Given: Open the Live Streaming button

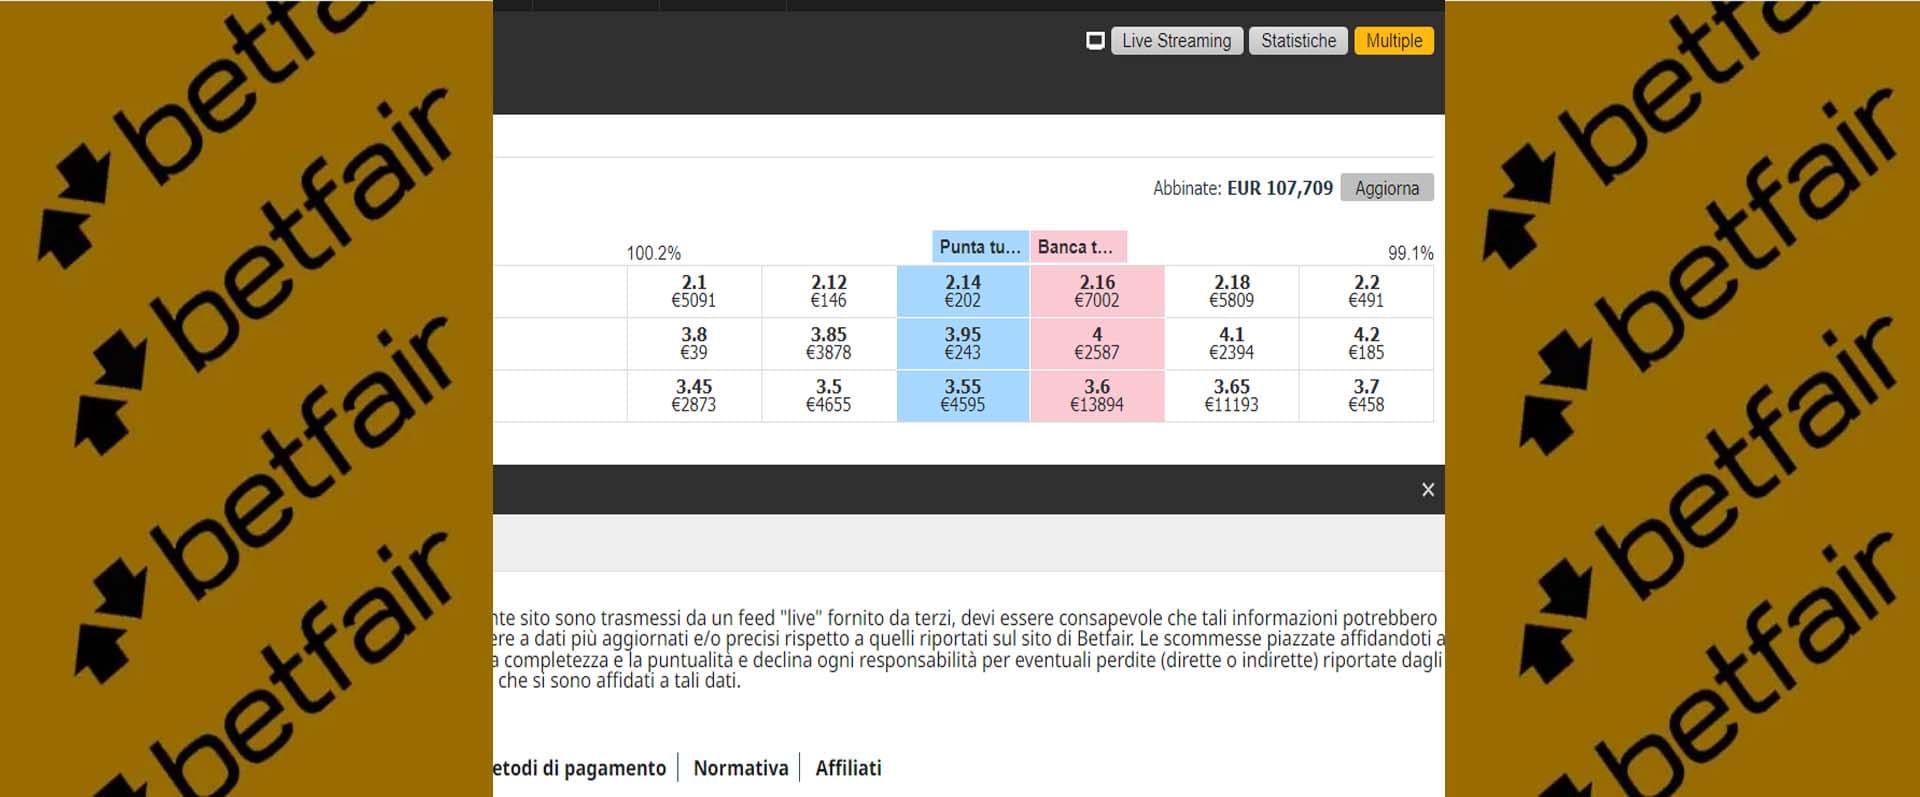Looking at the screenshot, I should pyautogui.click(x=1177, y=41).
